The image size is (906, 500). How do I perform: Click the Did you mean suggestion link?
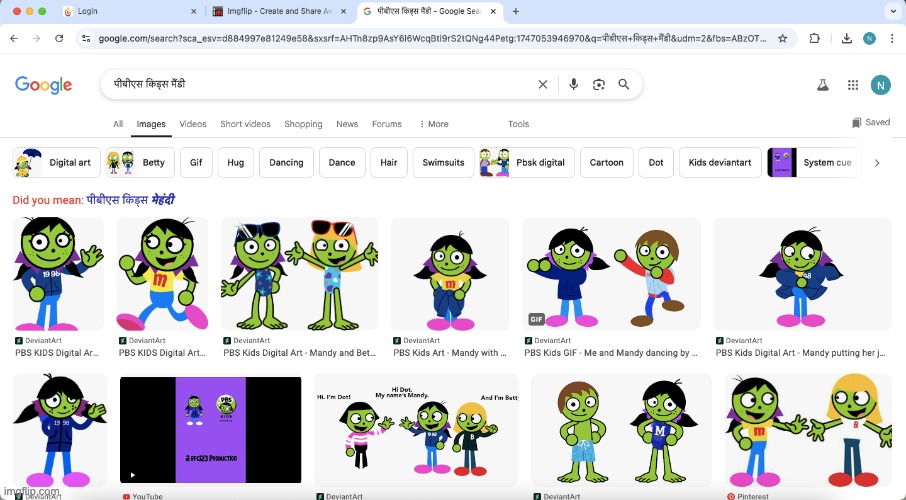(131, 200)
